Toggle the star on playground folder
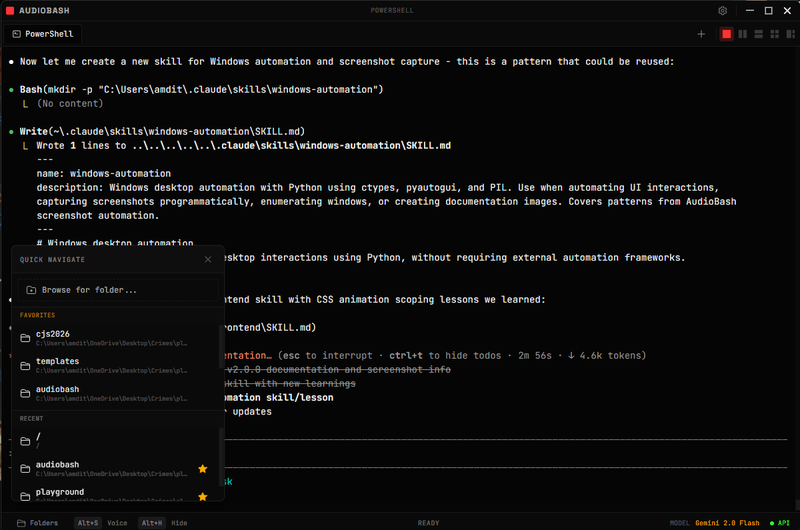The height and width of the screenshot is (530, 800). [x=203, y=496]
